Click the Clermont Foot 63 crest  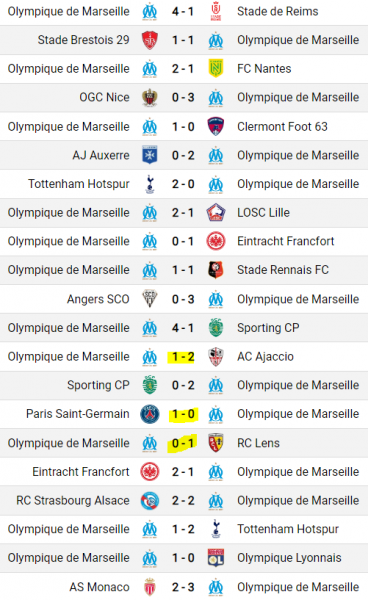(216, 127)
